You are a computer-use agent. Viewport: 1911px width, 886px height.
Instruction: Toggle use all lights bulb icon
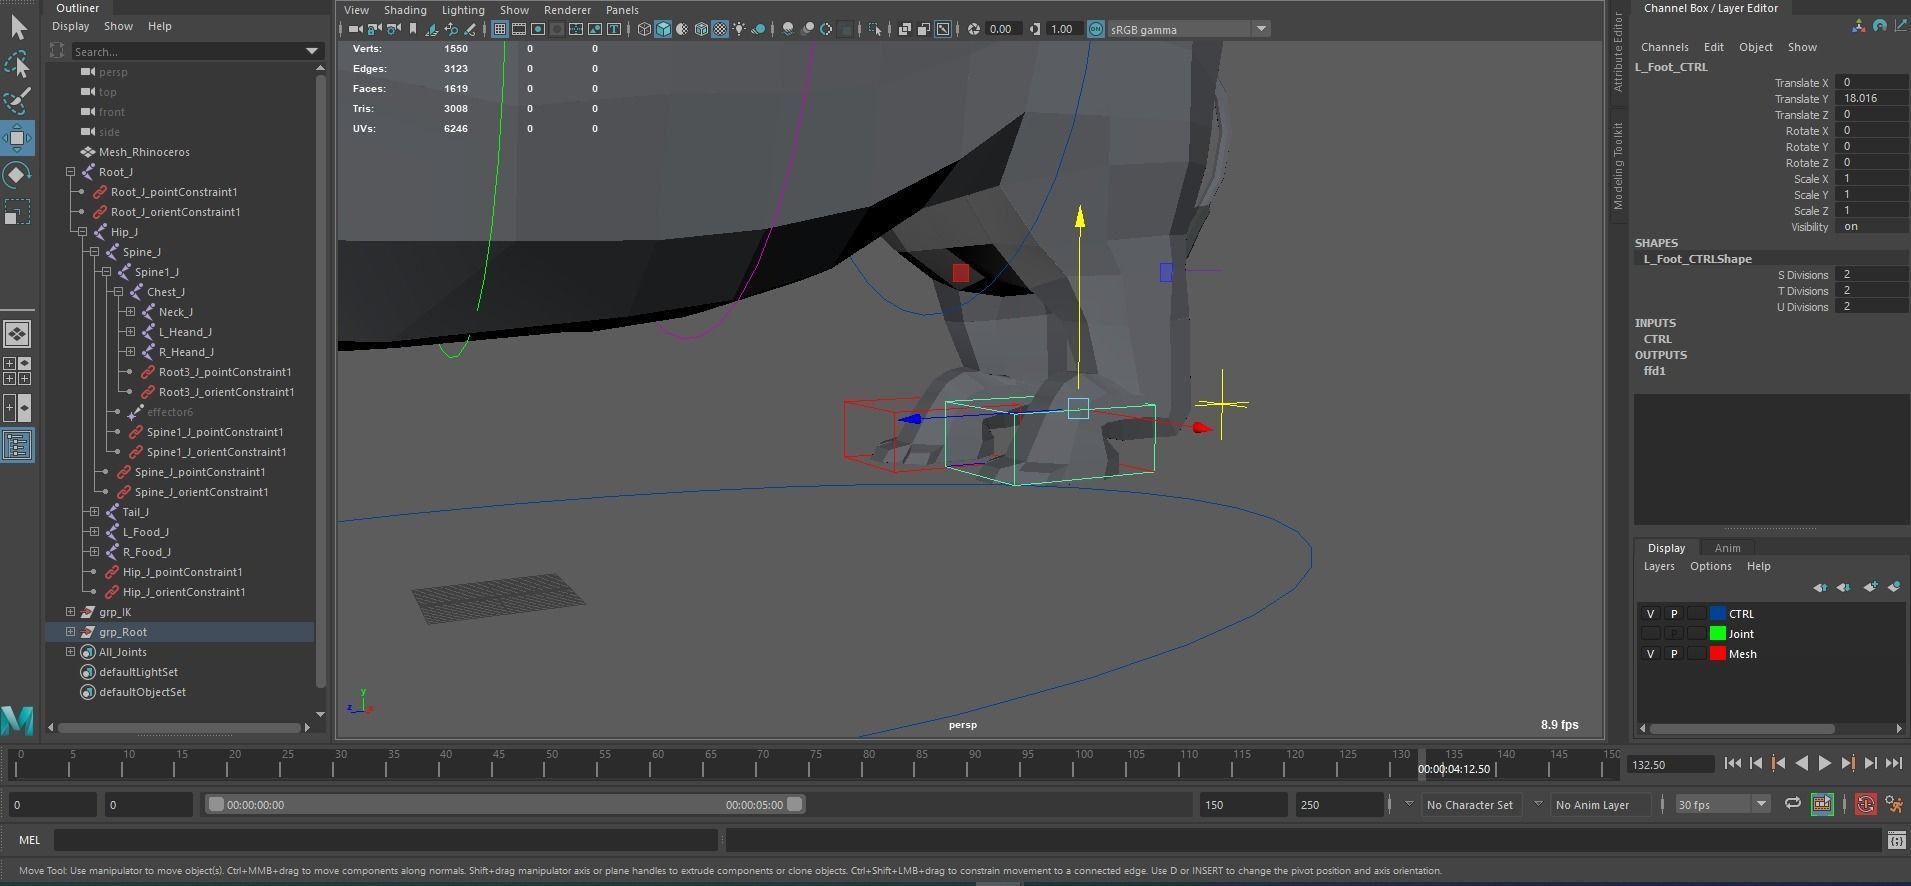pyautogui.click(x=739, y=29)
